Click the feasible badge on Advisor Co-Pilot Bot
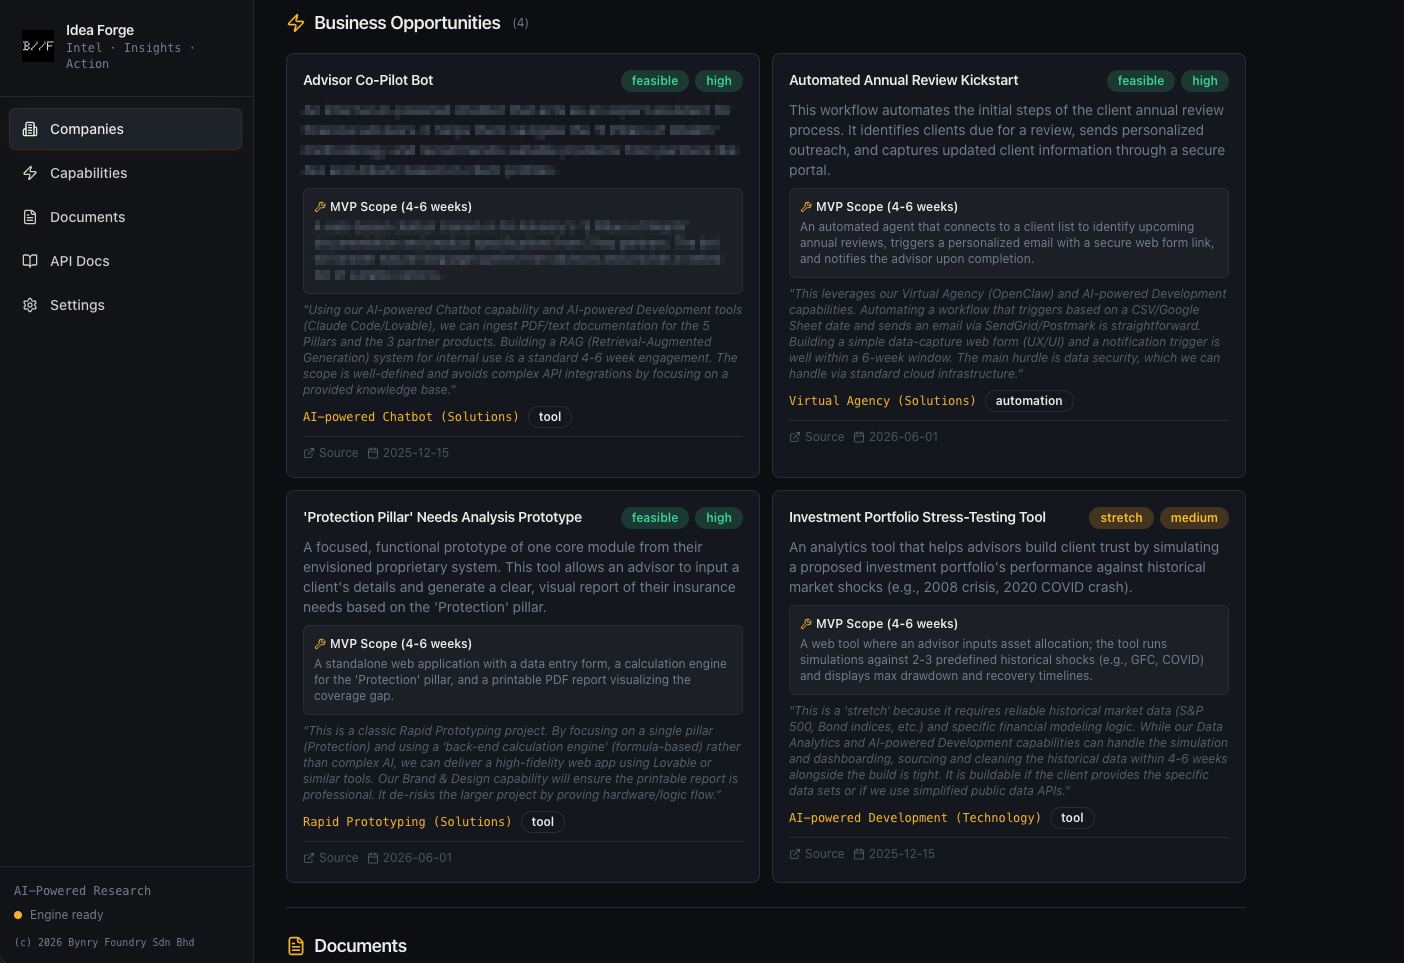 click(655, 81)
